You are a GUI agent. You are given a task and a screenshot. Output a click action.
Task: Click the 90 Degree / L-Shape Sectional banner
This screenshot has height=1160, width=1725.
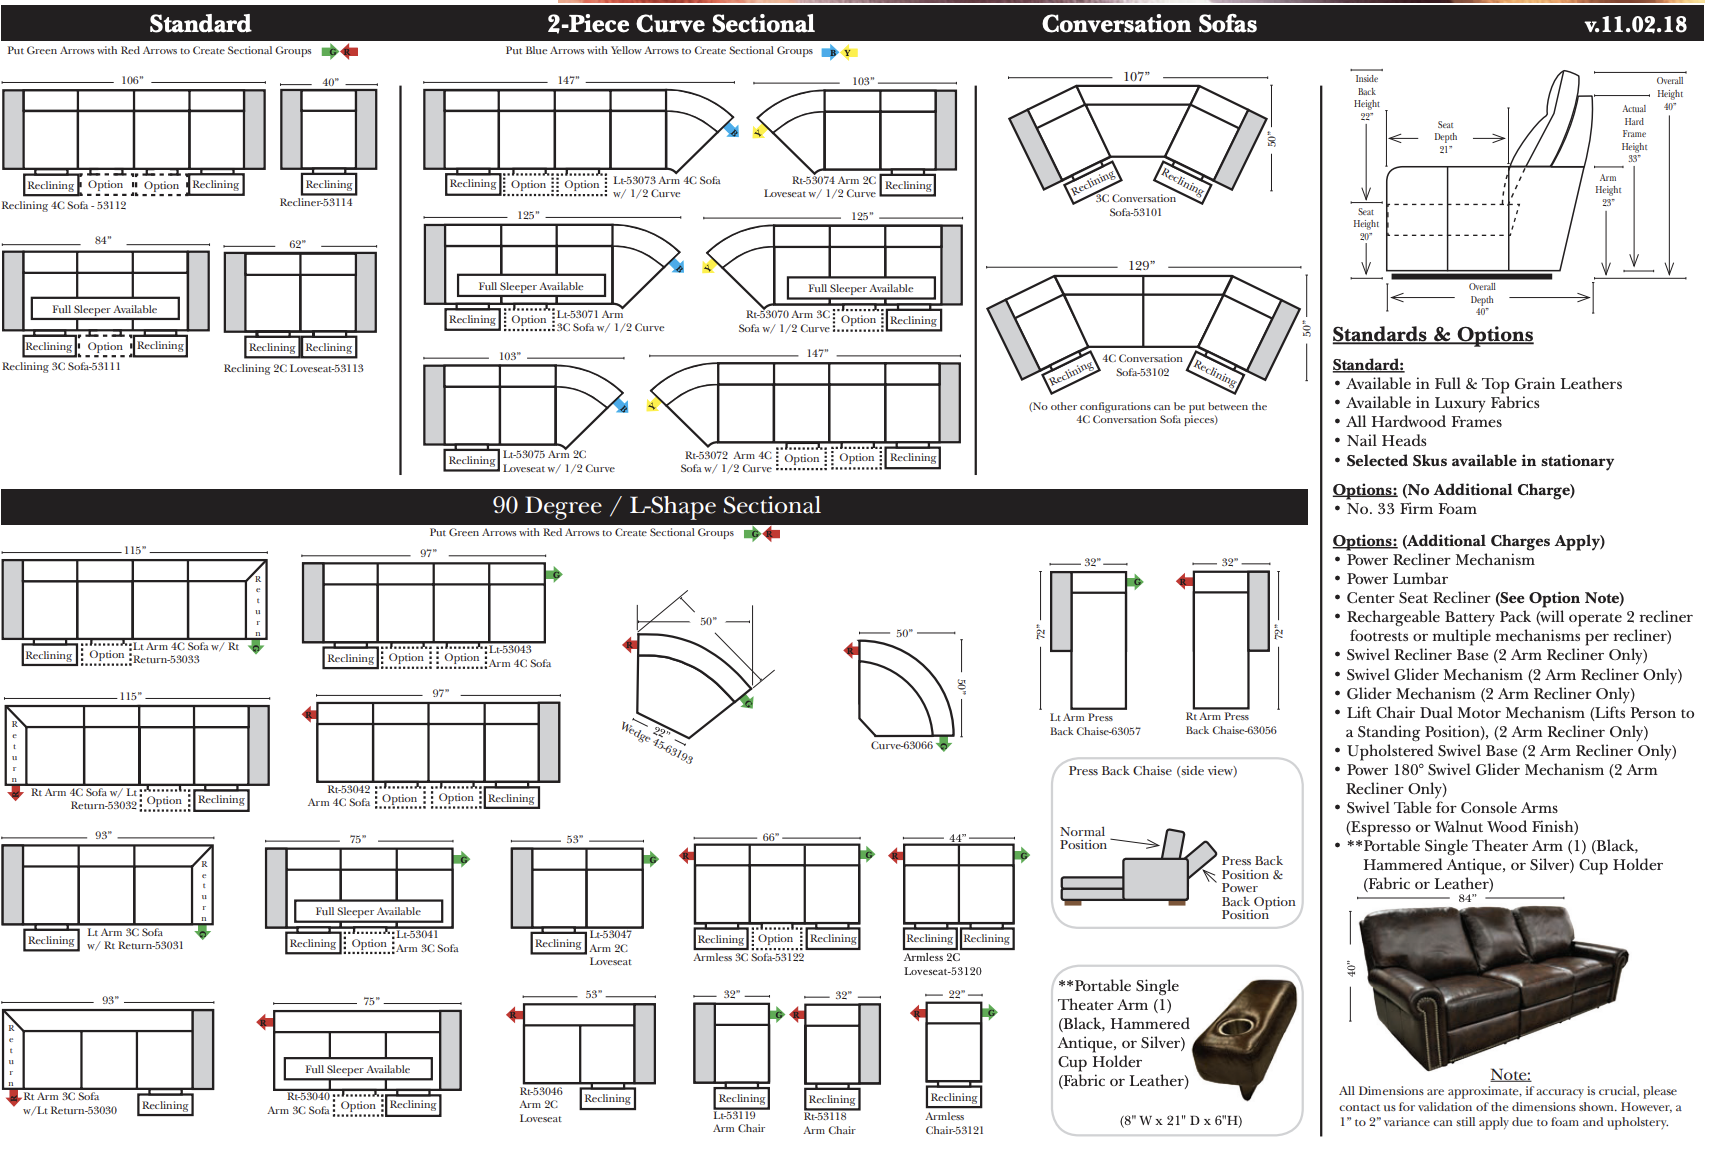656,506
